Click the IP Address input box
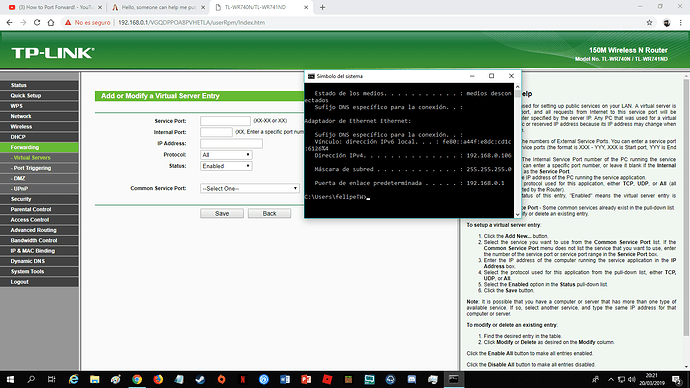Screen dimensions: 690x388 (x=231, y=143)
